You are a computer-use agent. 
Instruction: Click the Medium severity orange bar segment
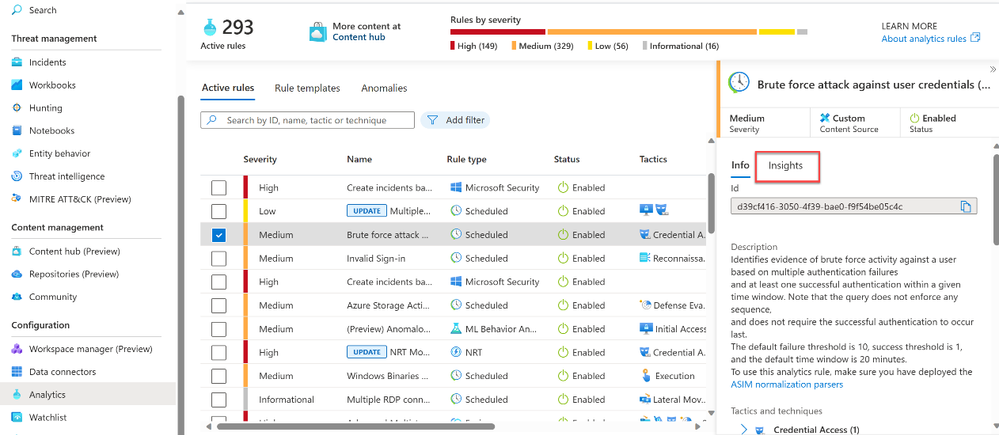click(652, 32)
